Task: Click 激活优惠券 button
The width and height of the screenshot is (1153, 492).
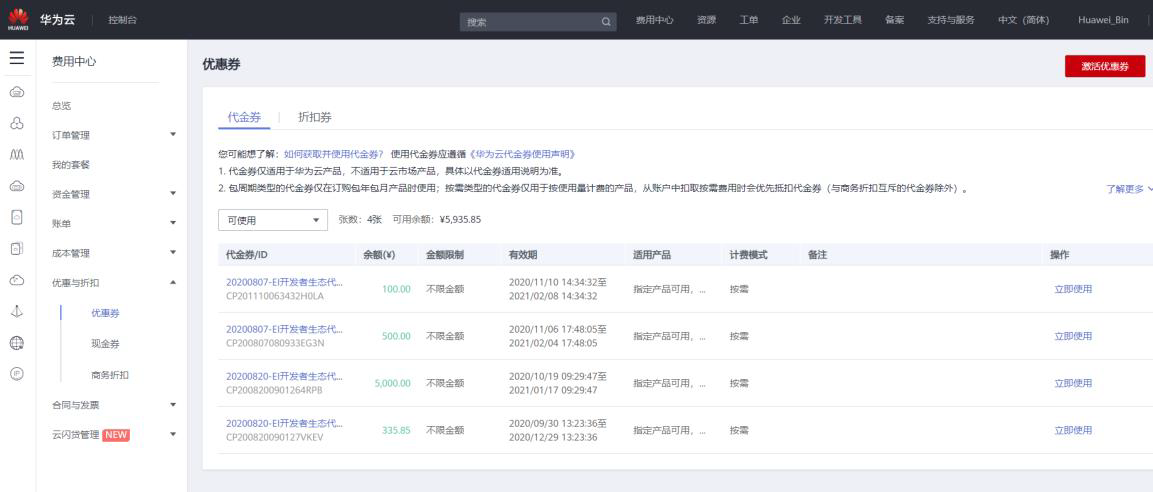Action: (1104, 66)
